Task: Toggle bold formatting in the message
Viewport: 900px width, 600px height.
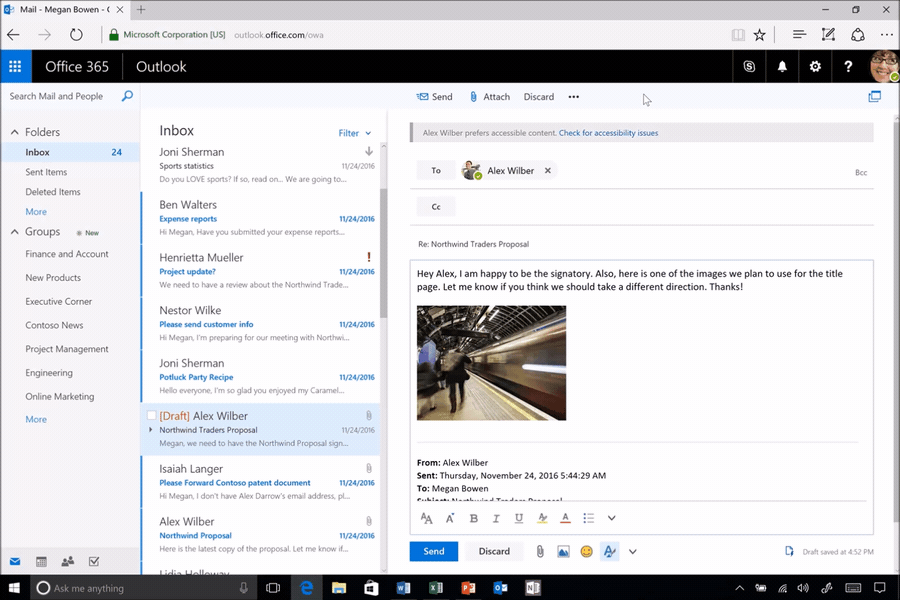Action: [474, 518]
